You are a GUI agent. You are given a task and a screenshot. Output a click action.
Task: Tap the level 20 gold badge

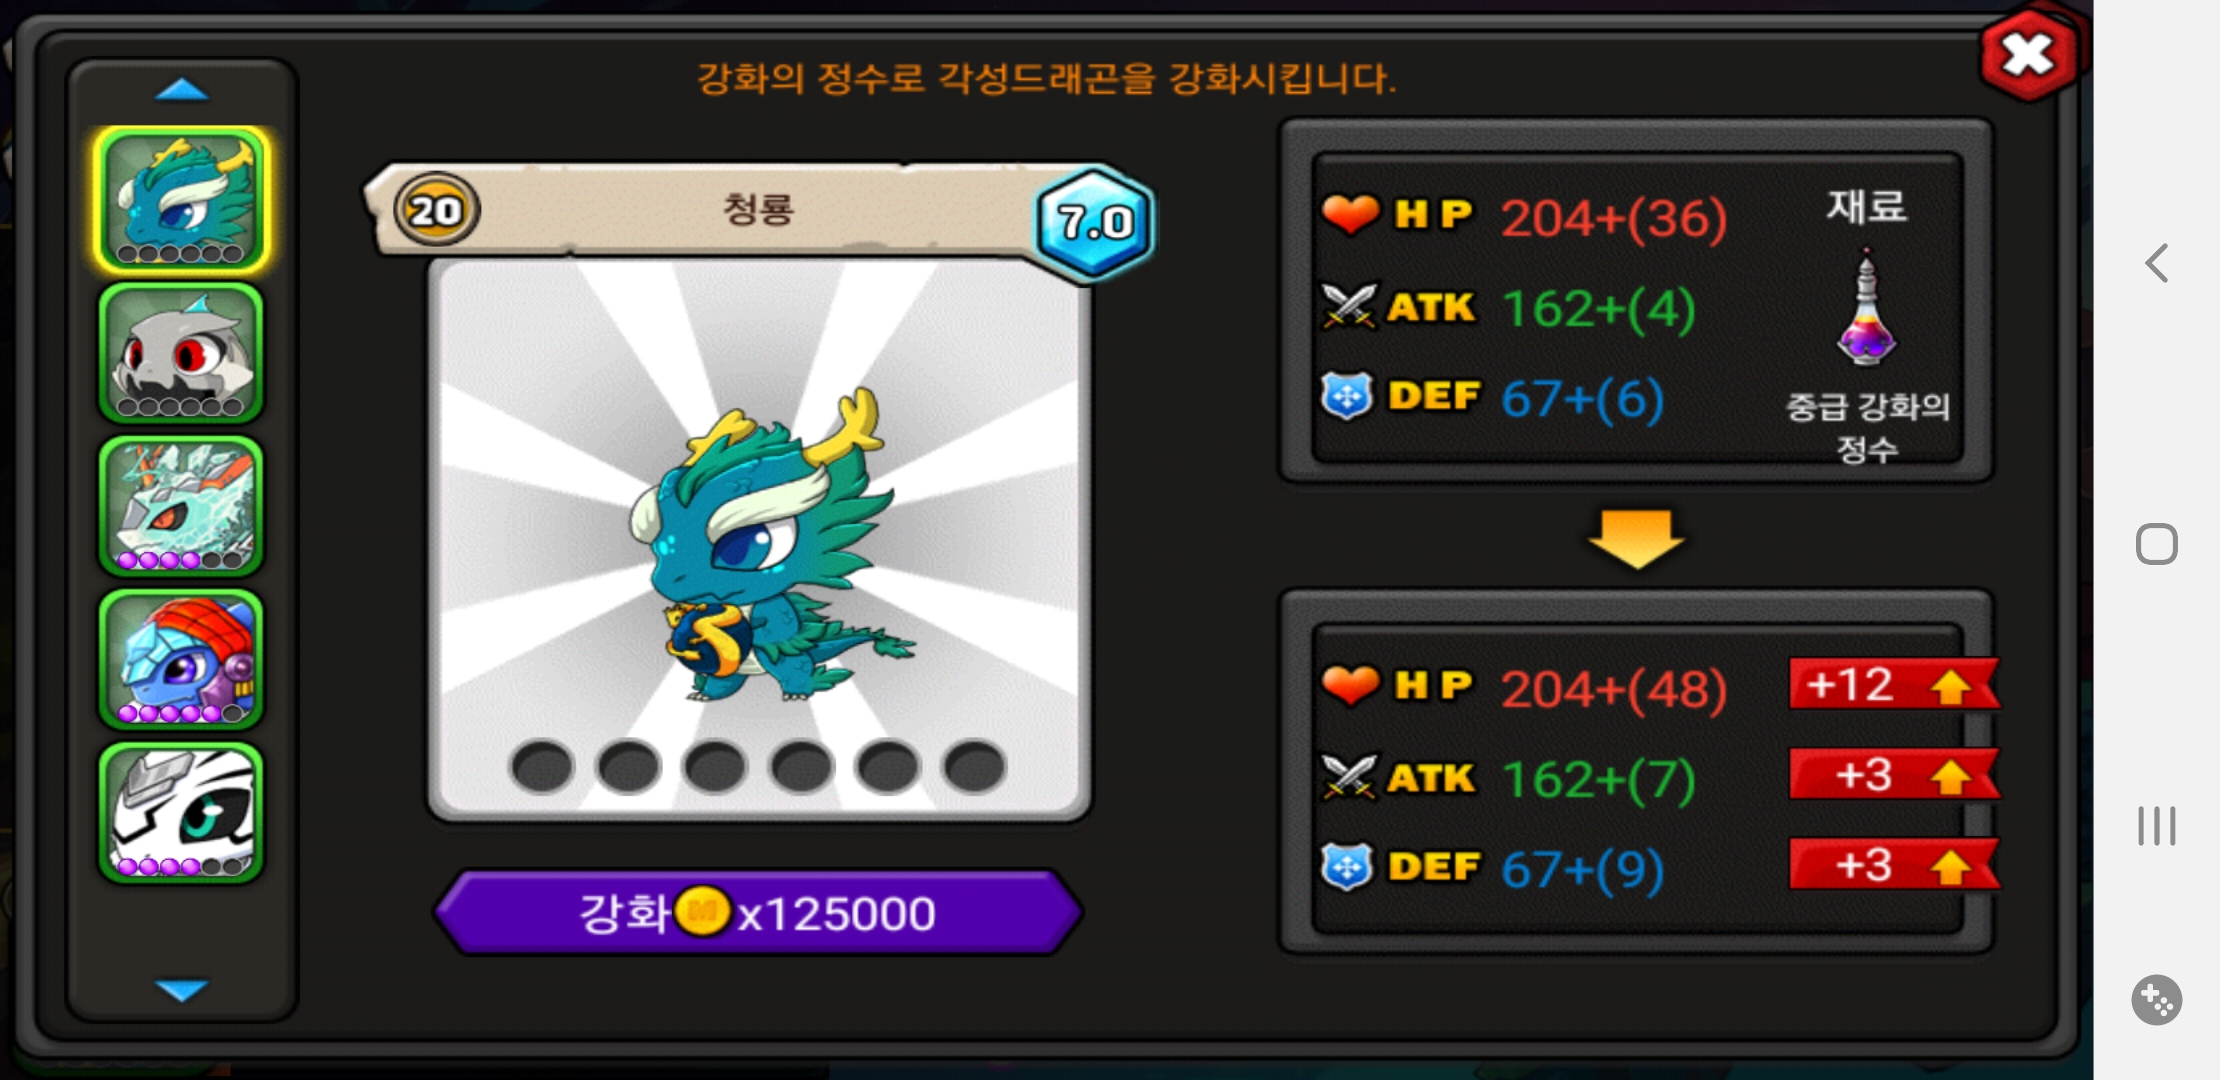tap(436, 210)
